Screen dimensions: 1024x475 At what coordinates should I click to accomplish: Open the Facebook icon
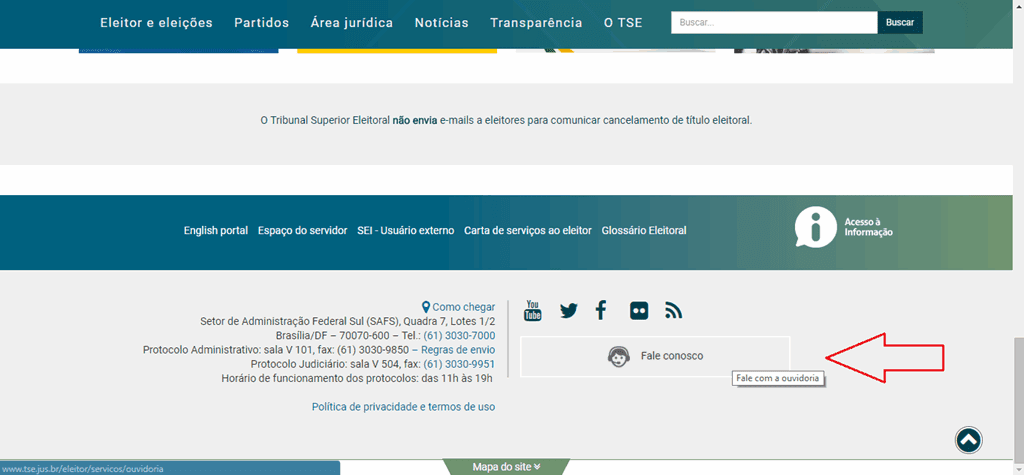601,310
